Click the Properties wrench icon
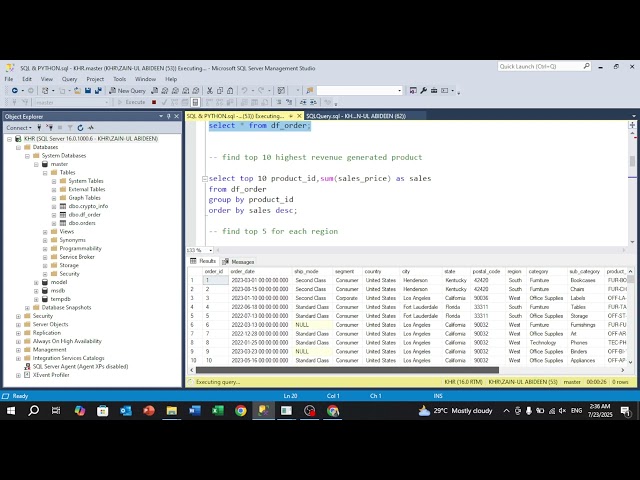This screenshot has width=640, height=480. click(423, 91)
